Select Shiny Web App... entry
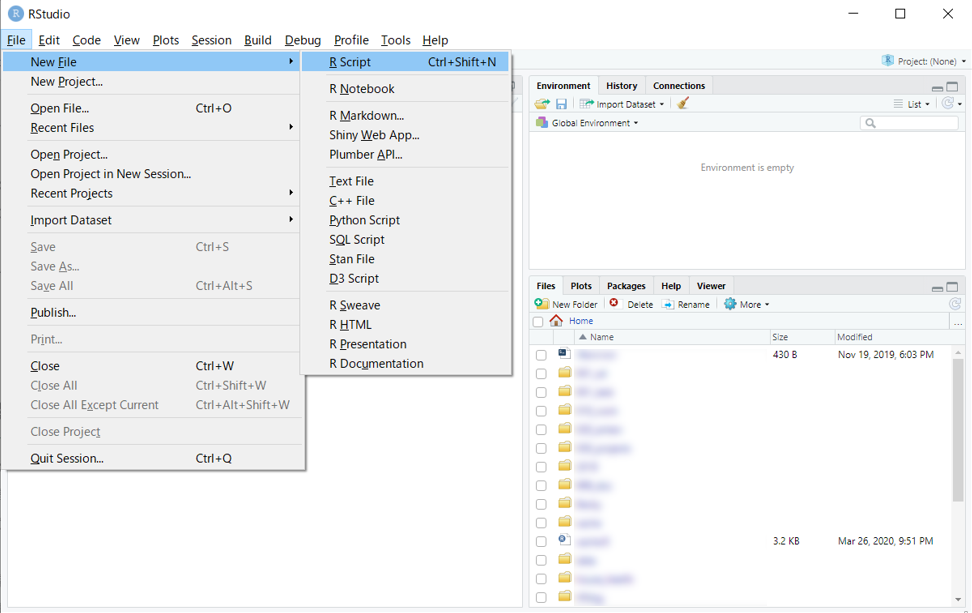Screen dimensions: 972x613 (x=405, y=135)
